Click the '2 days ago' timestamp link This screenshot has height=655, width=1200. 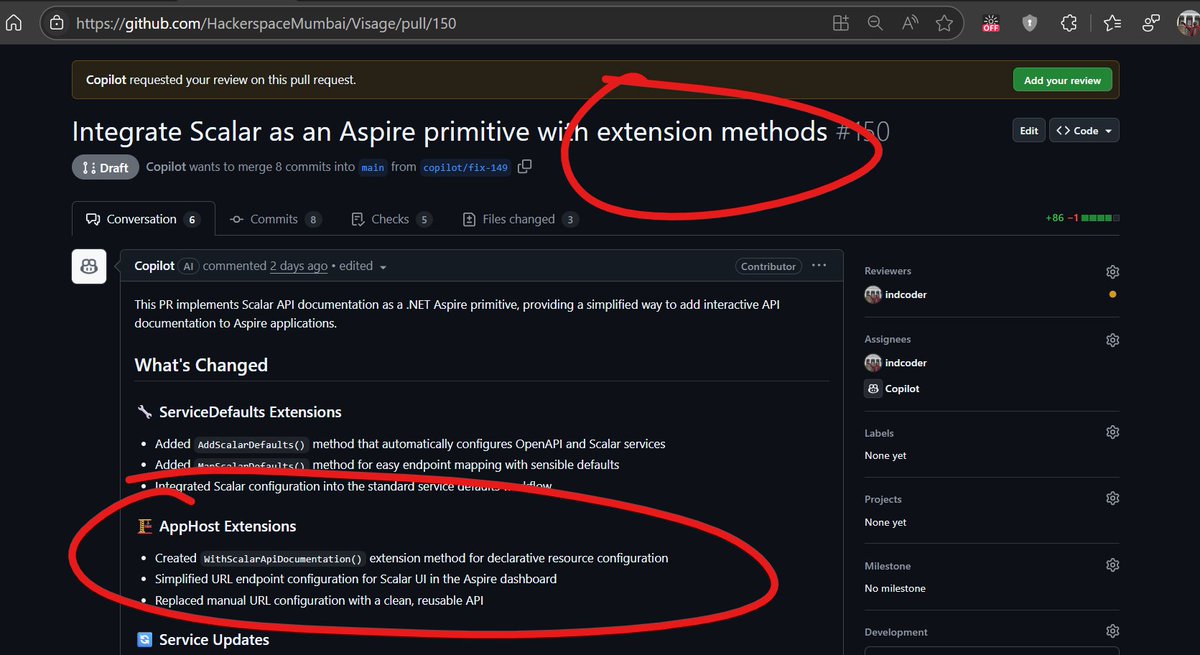[298, 266]
